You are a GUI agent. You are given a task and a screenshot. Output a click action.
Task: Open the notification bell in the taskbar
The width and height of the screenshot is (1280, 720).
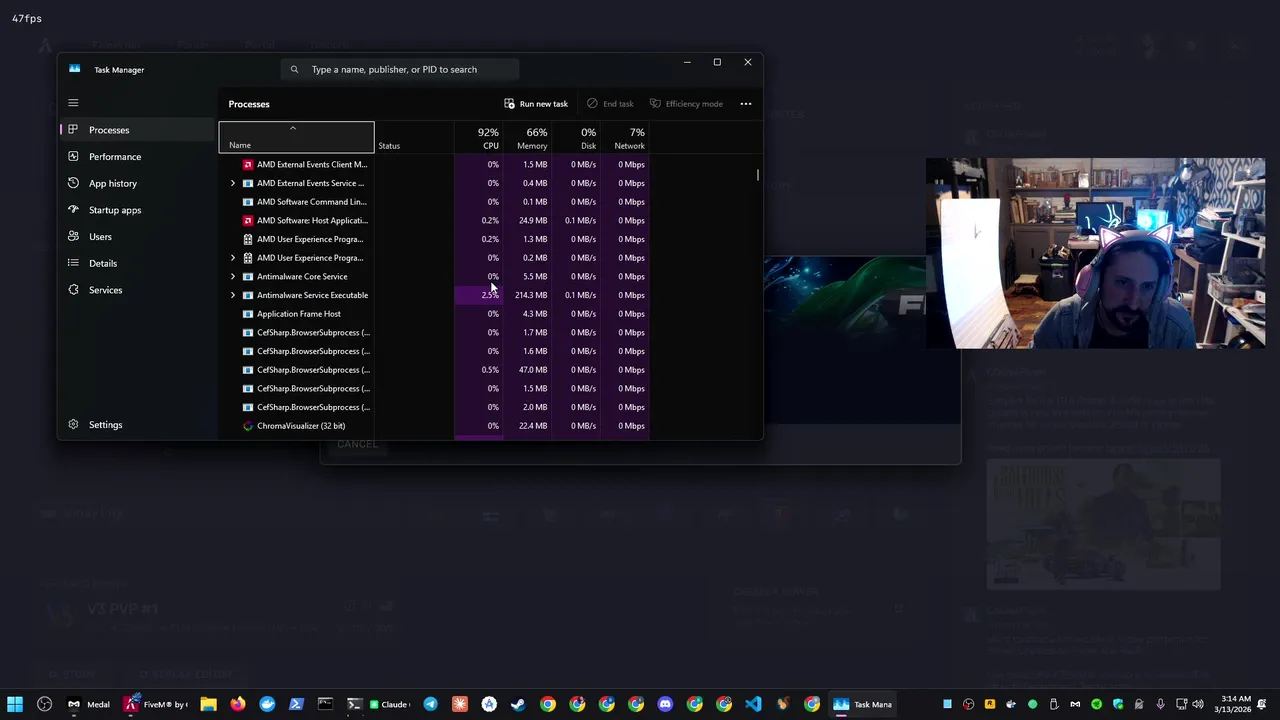(1261, 704)
